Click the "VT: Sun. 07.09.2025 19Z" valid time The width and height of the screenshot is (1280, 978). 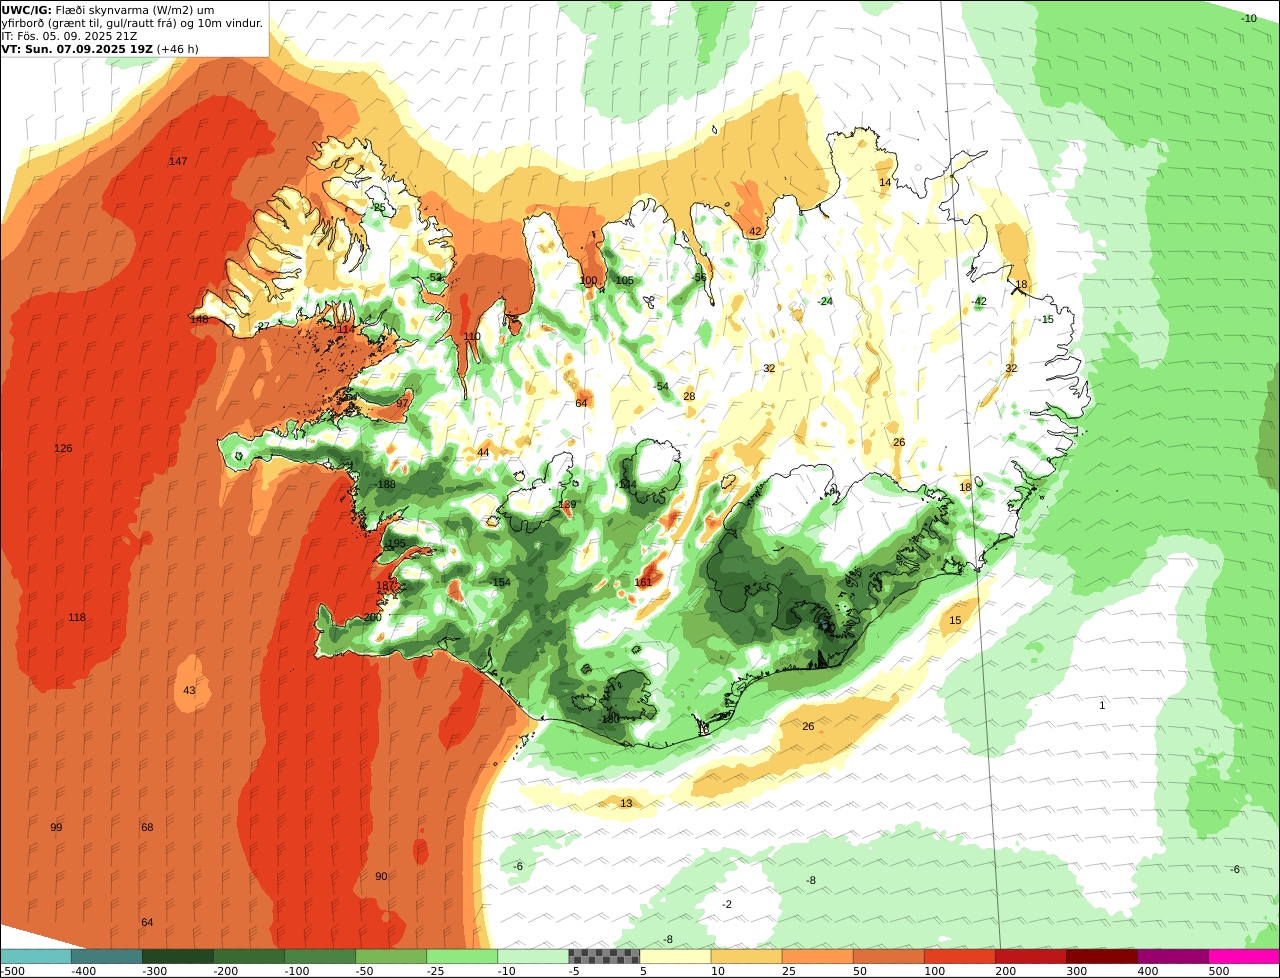pyautogui.click(x=77, y=49)
